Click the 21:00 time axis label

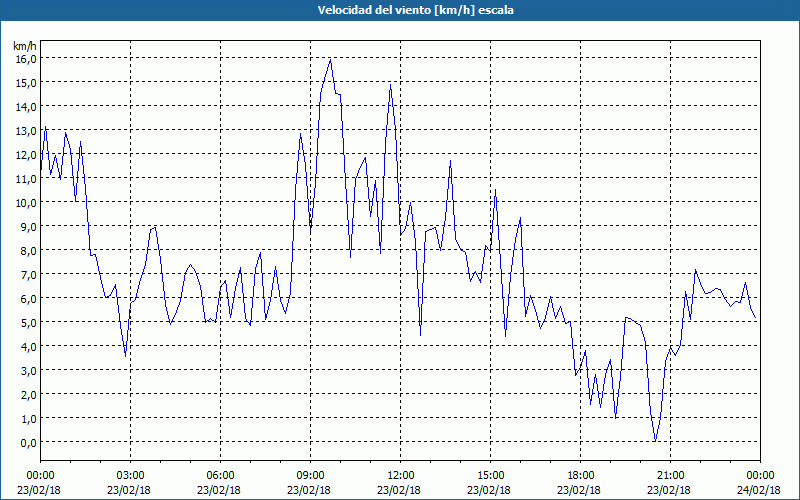pos(670,476)
